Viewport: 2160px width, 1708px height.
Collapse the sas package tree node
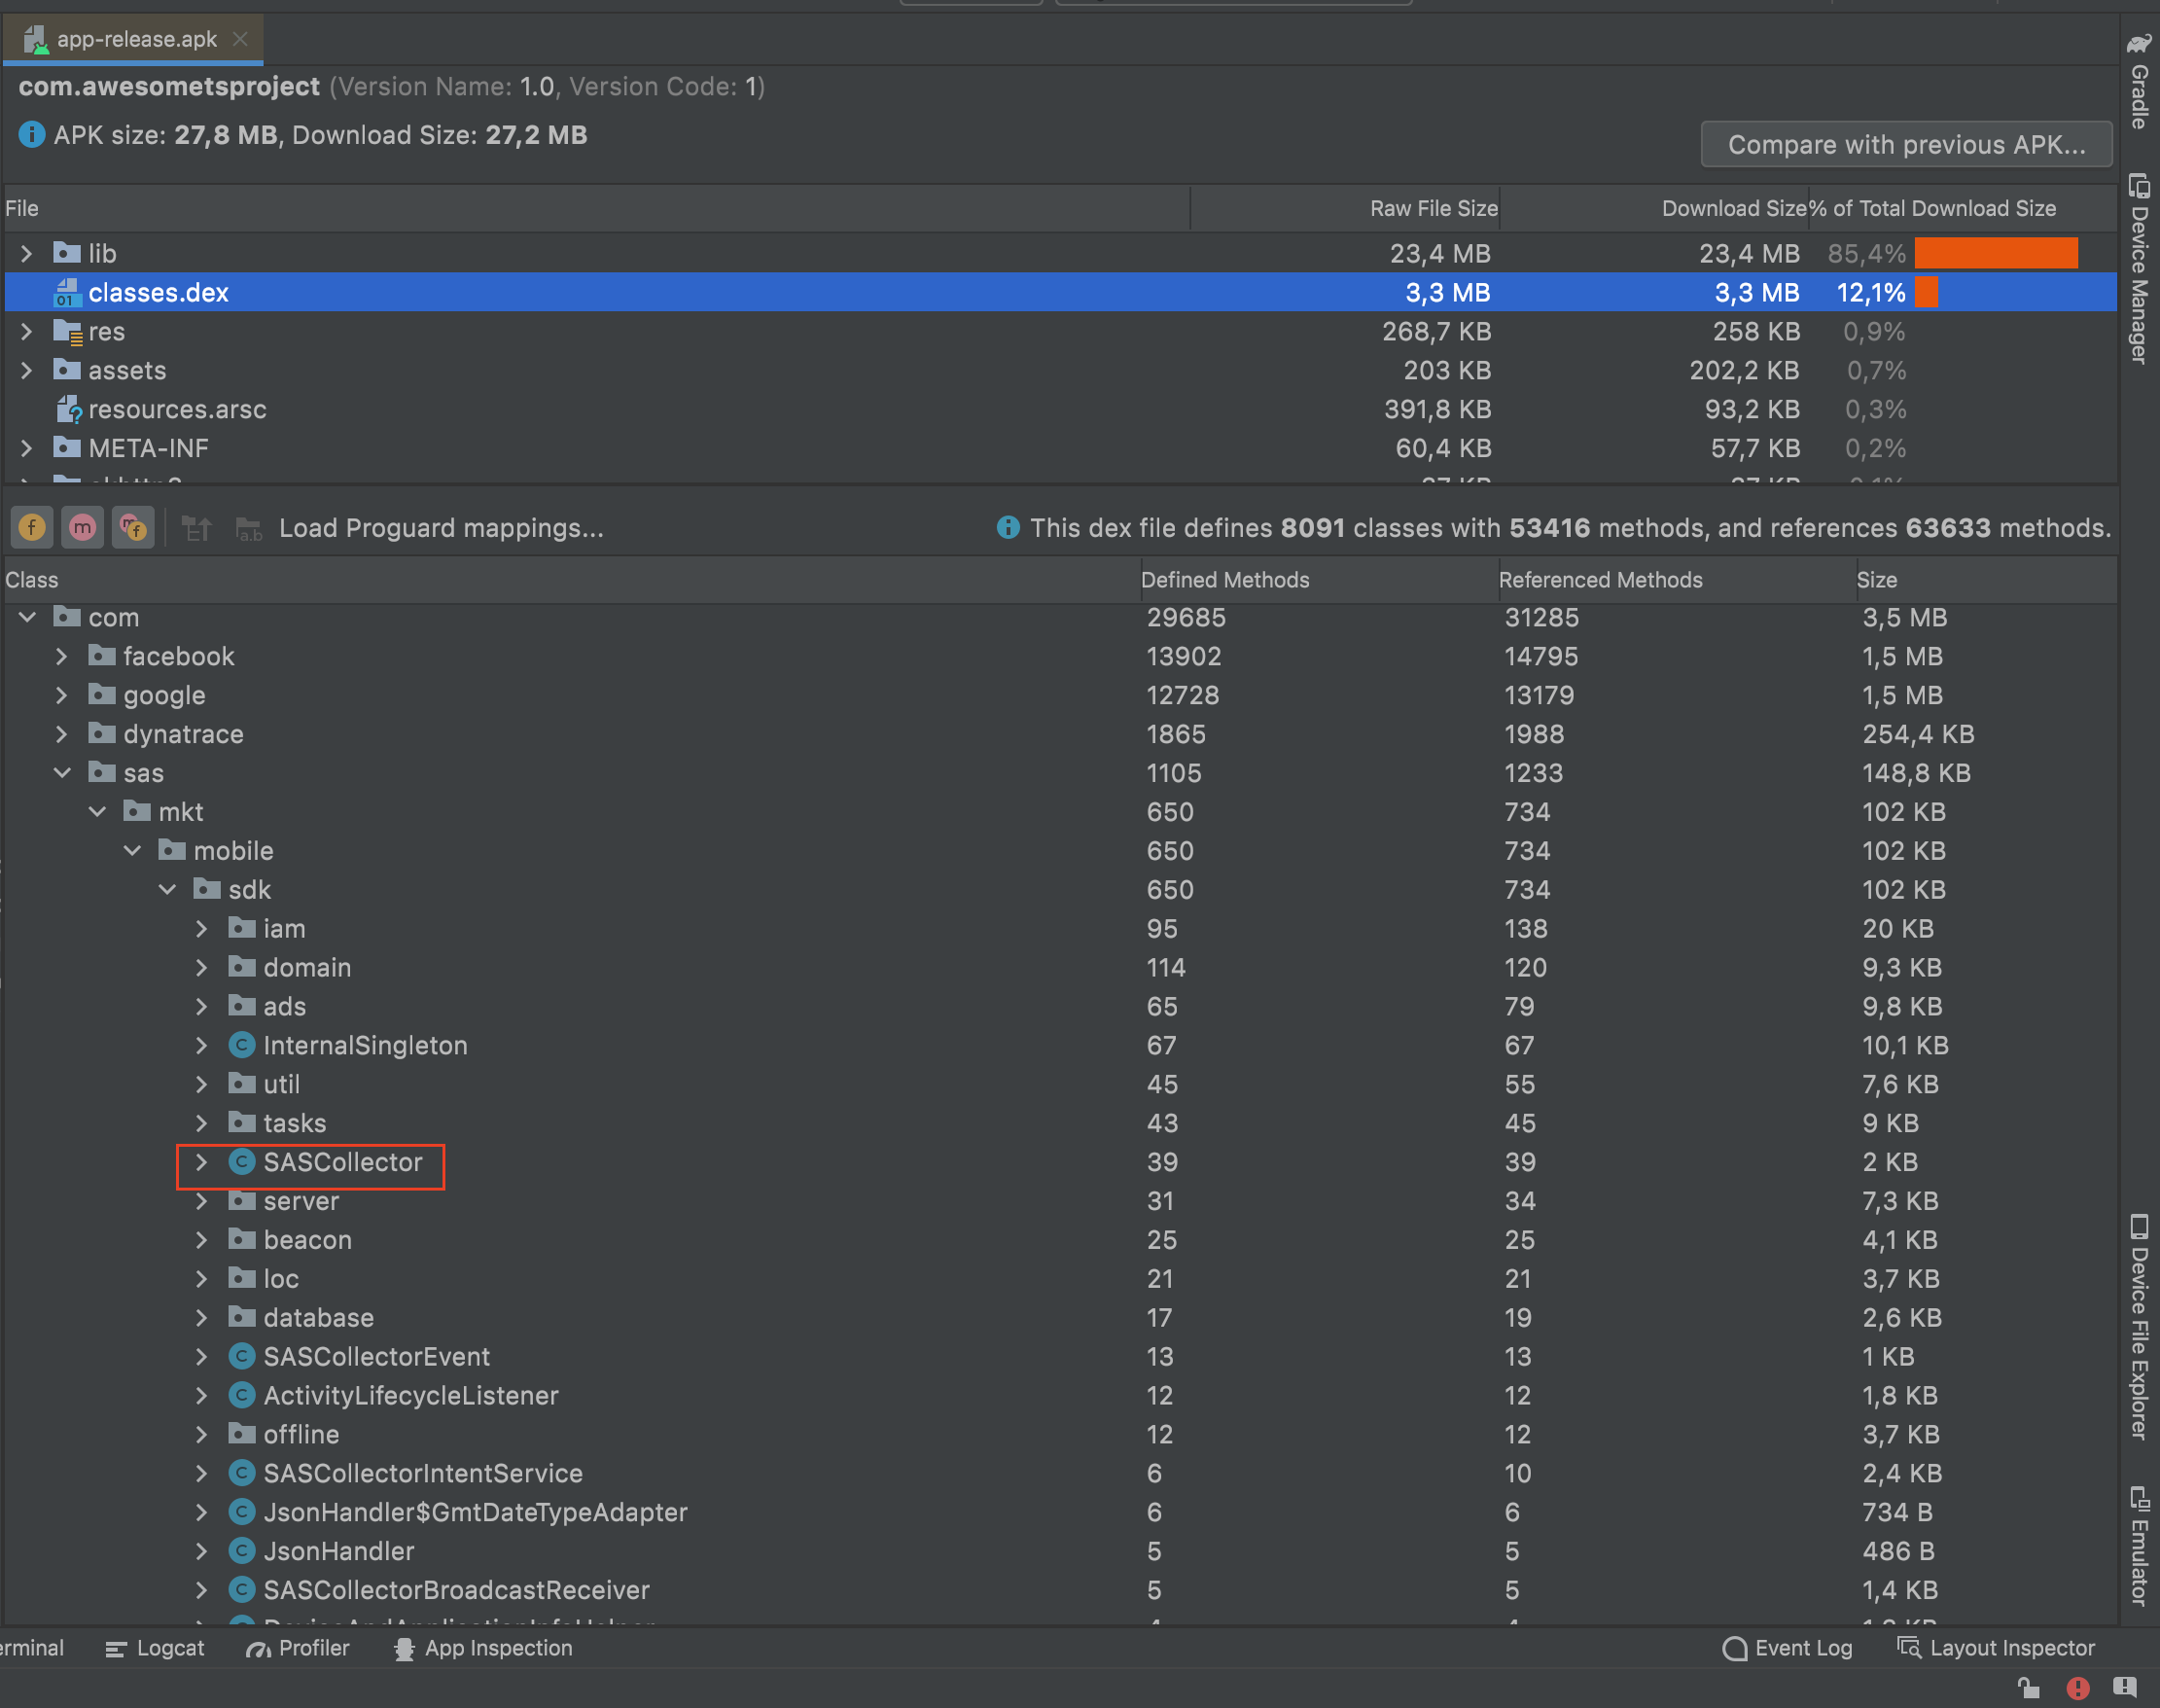[x=63, y=772]
